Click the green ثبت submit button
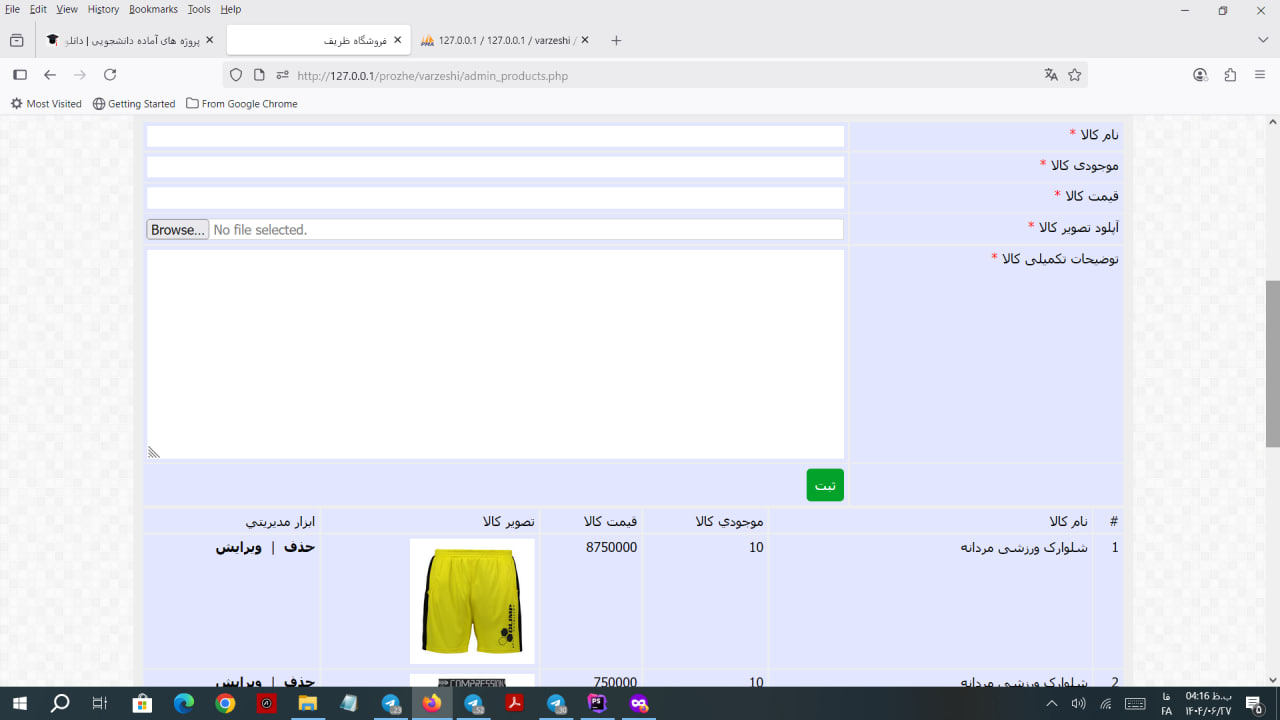1280x720 pixels. [825, 485]
